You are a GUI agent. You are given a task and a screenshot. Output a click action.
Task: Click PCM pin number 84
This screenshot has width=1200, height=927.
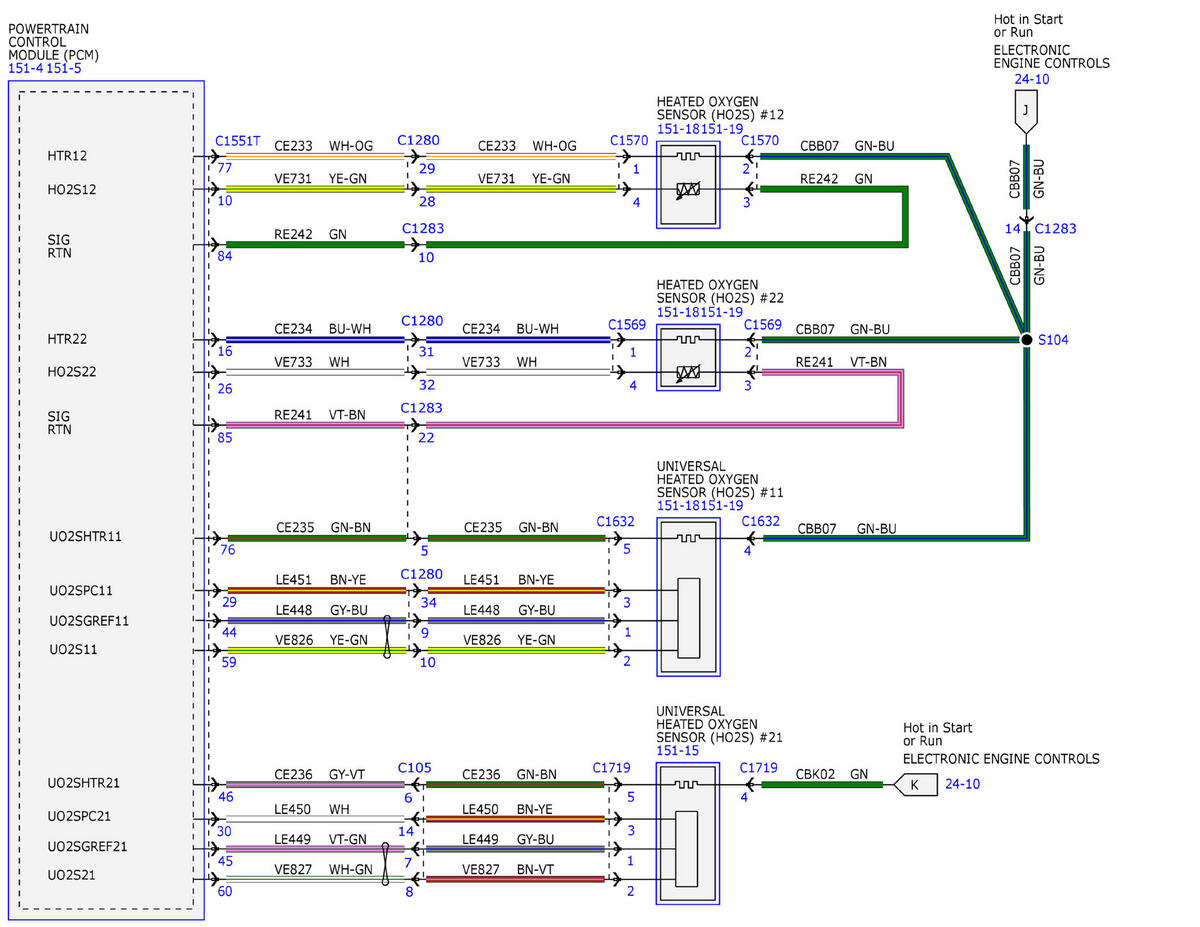point(224,257)
